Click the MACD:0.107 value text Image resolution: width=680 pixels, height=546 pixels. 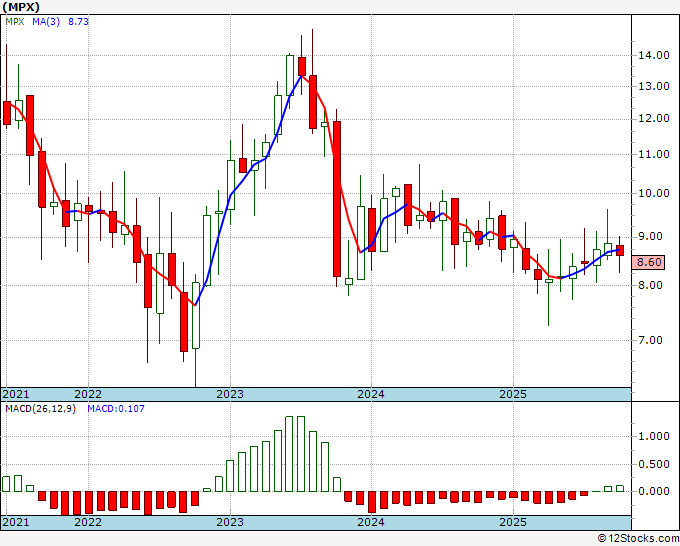[x=116, y=409]
